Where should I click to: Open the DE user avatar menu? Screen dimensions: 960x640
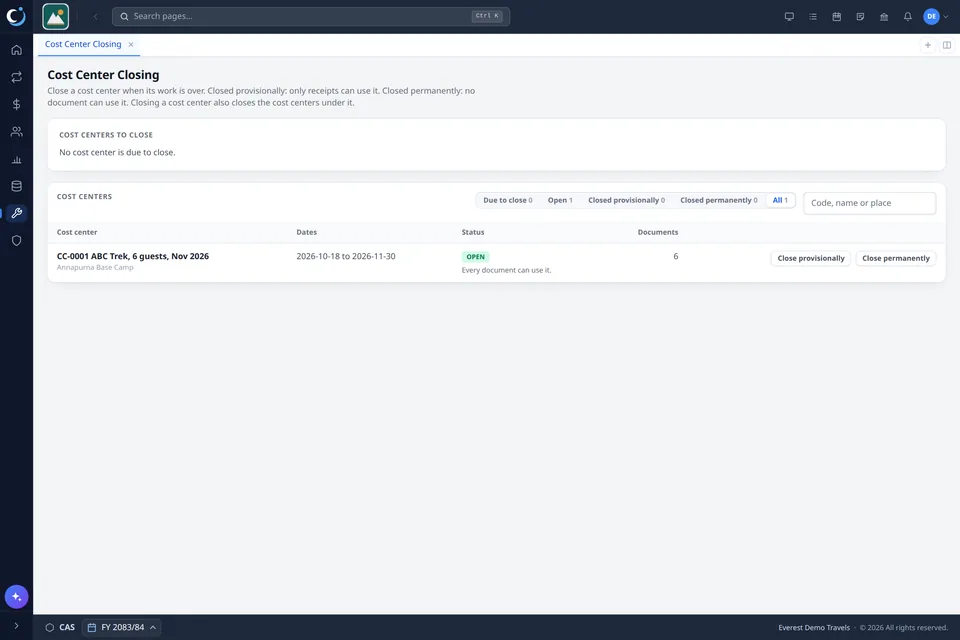(x=936, y=17)
